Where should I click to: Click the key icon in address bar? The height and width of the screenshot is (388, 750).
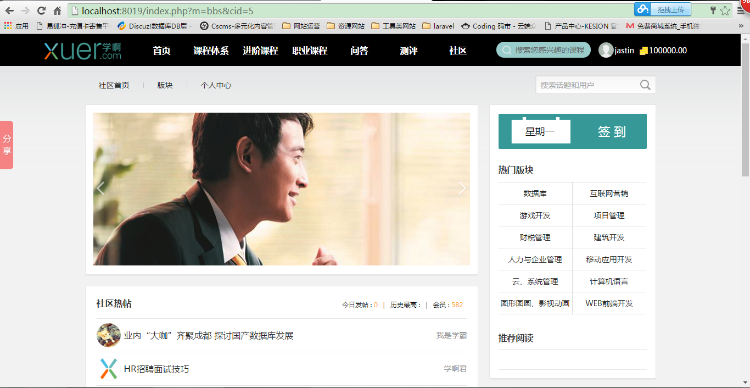713,11
